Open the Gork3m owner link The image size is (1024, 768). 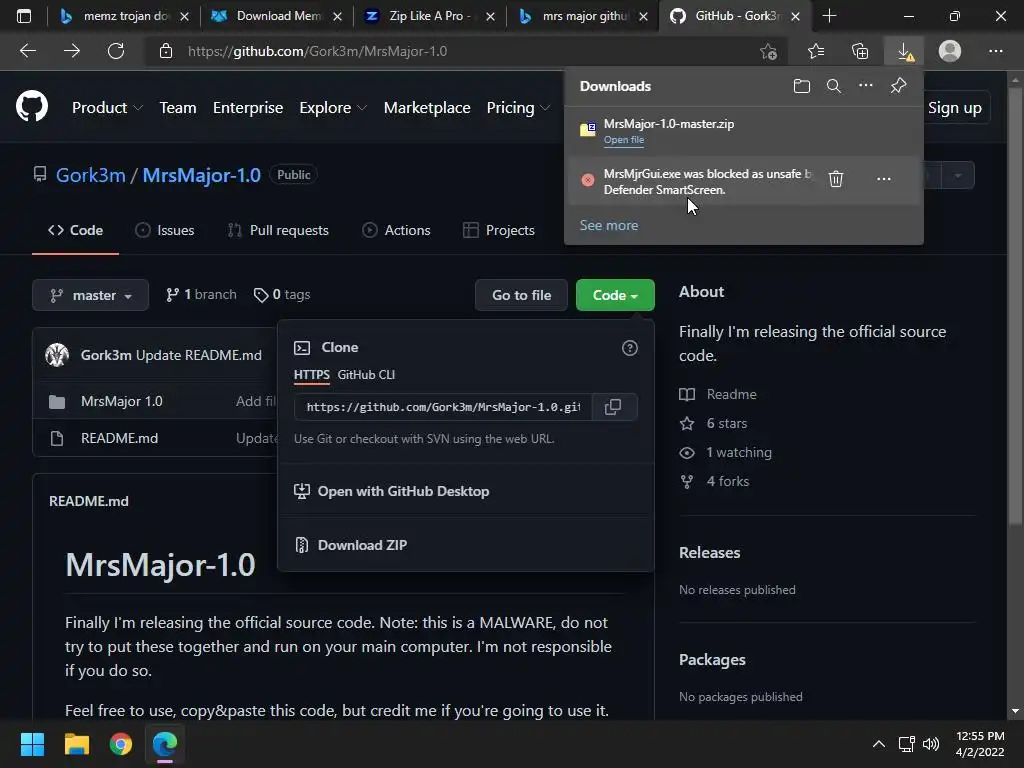91,175
